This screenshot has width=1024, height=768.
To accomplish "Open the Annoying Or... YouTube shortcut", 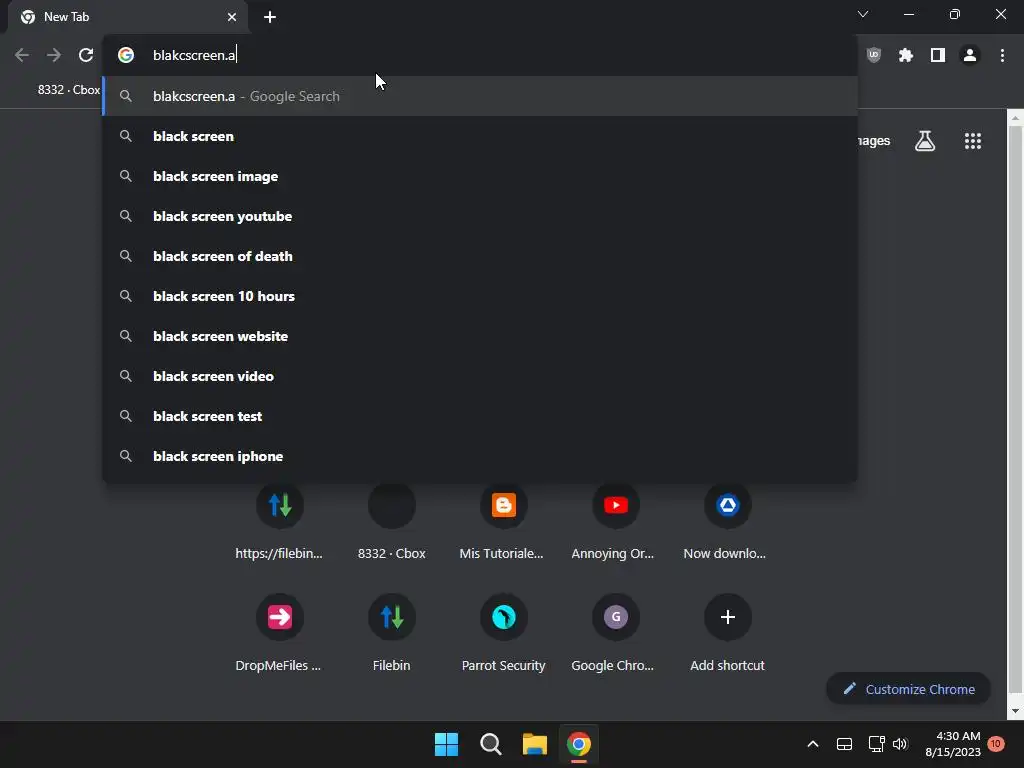I will pyautogui.click(x=615, y=521).
